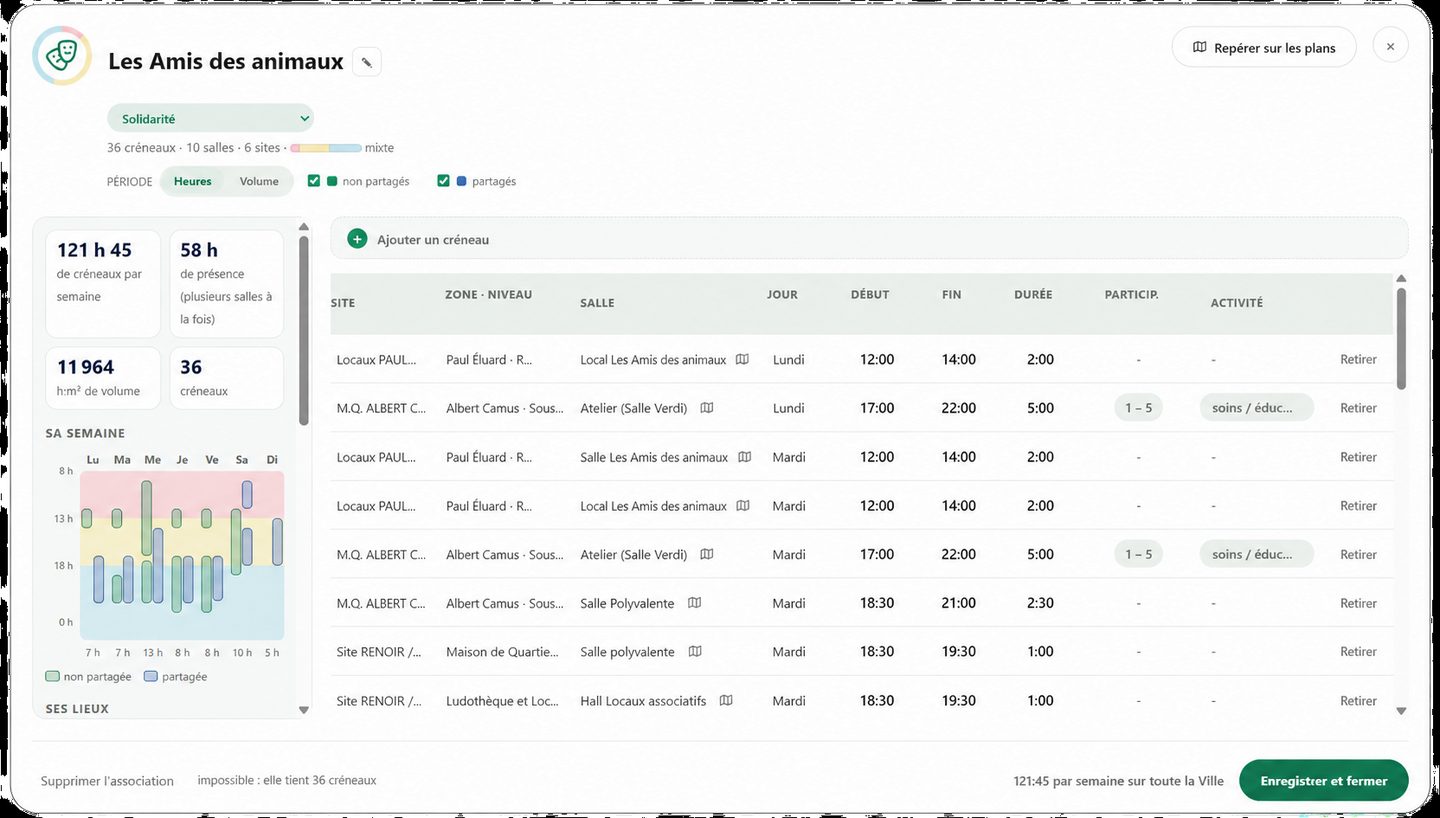Click the créneaux table vertical scrollbar

1401,338
